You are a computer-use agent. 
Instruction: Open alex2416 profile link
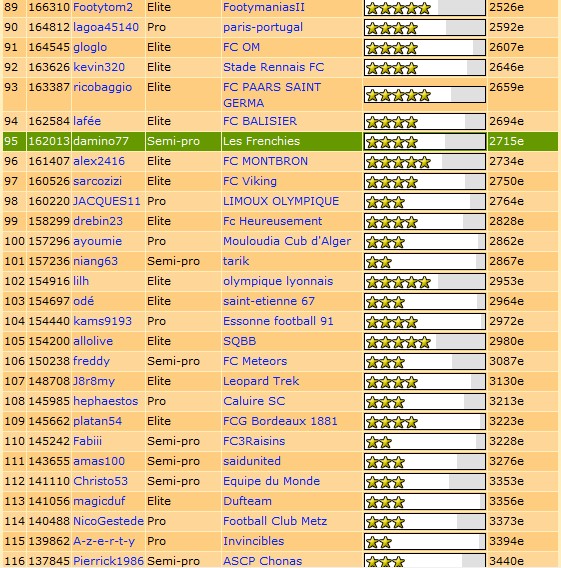pyautogui.click(x=99, y=161)
